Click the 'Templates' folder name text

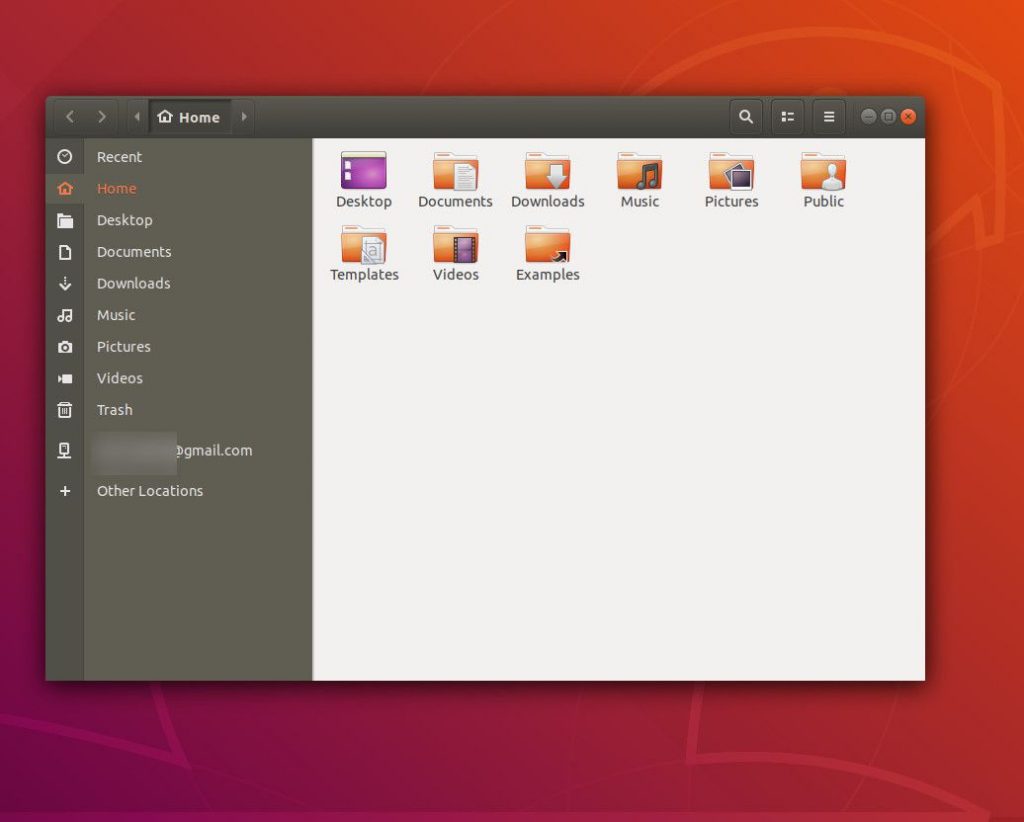click(364, 275)
